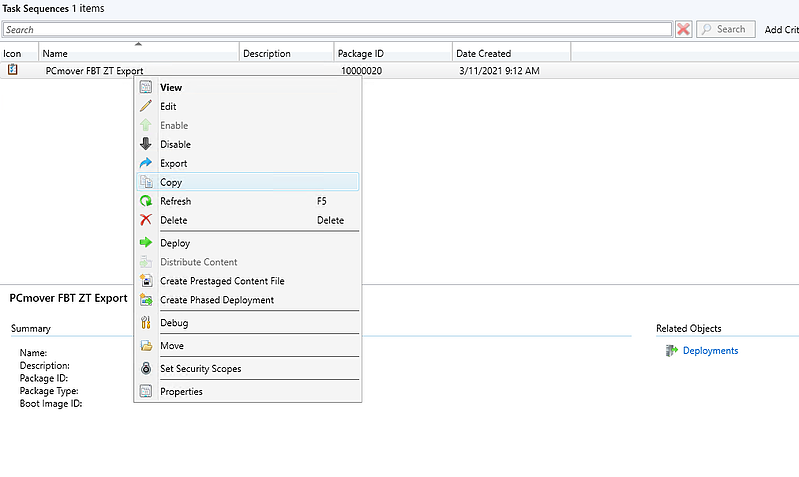Click the Boot Image ID label
This screenshot has width=799, height=477.
(x=51, y=404)
